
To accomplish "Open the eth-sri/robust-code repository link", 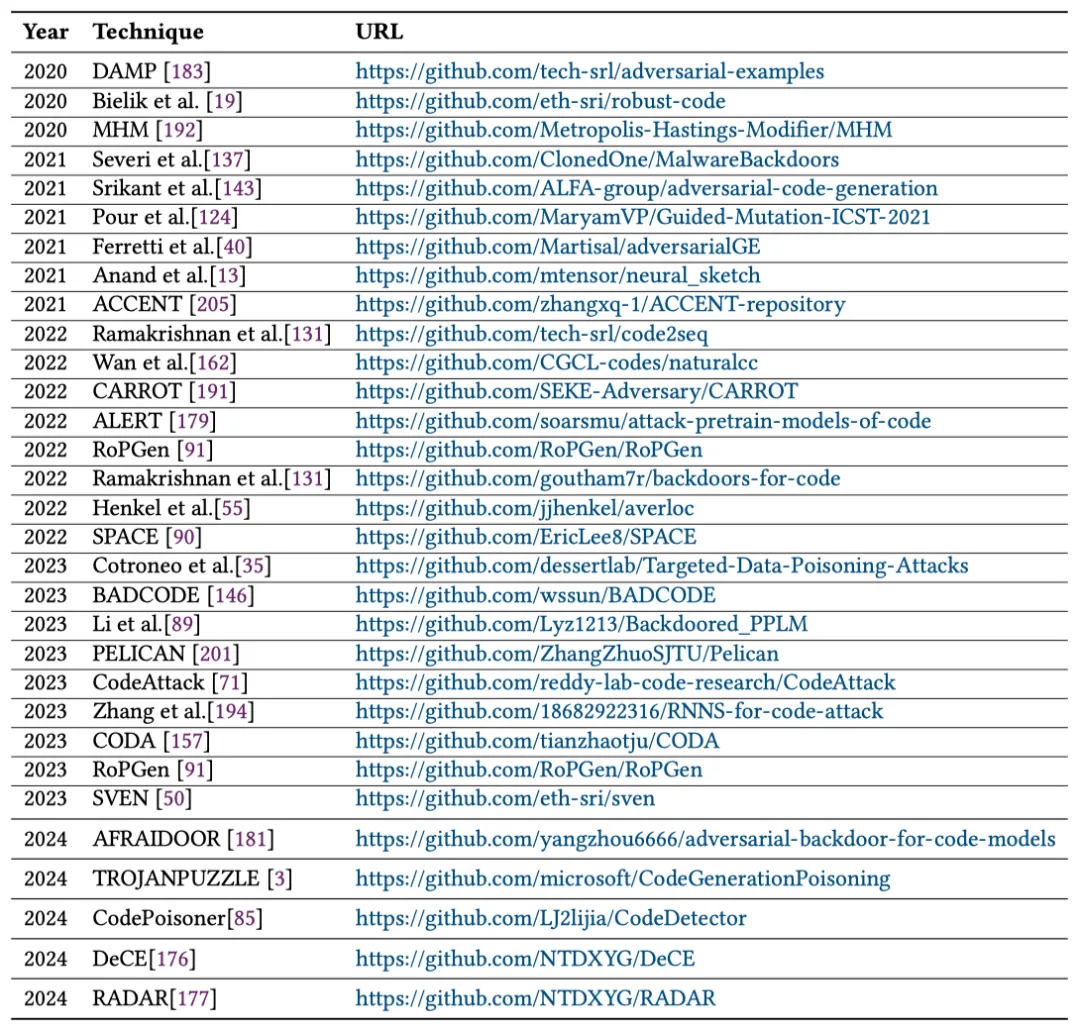I will coord(540,101).
